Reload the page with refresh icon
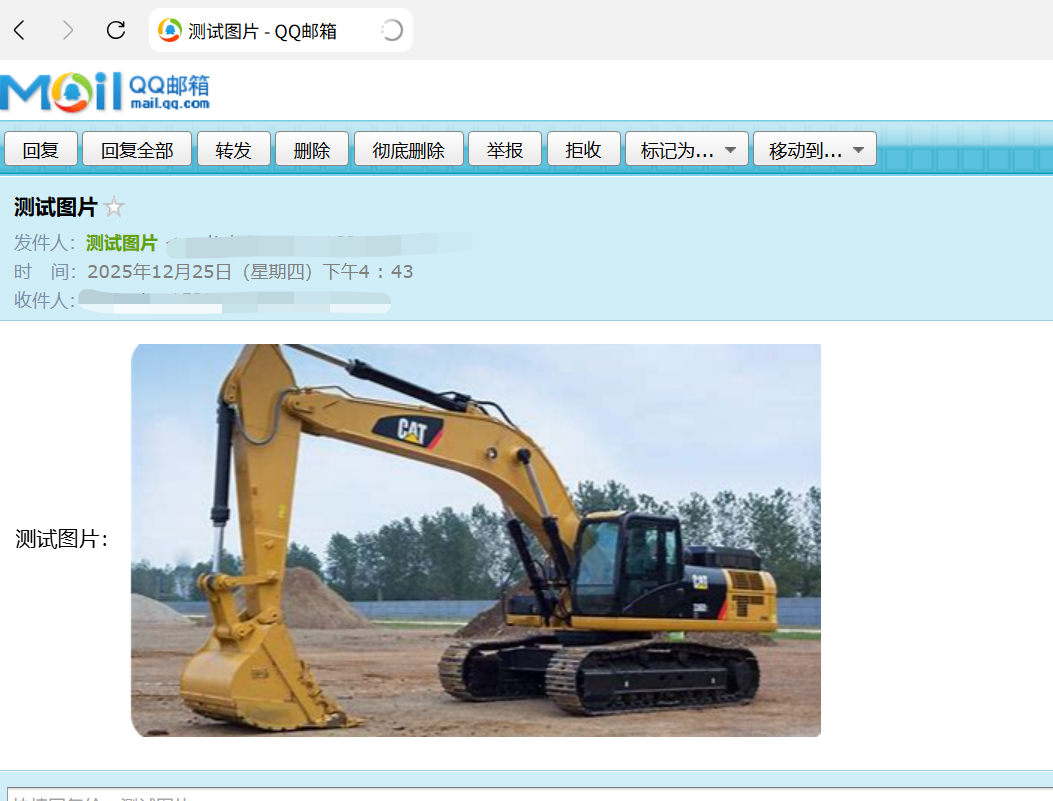 coord(116,30)
